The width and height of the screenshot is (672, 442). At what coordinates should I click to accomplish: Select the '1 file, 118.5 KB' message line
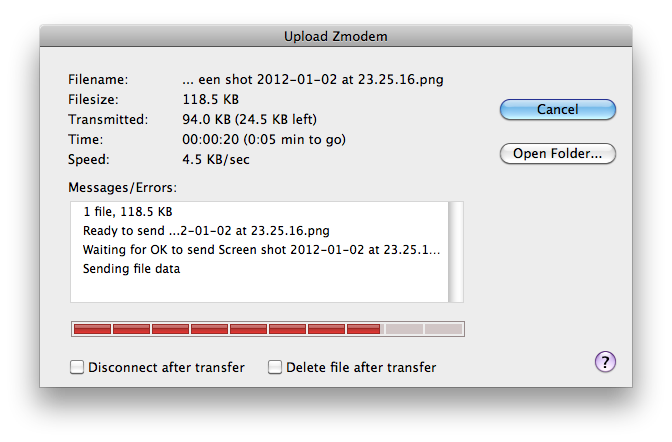[x=128, y=212]
